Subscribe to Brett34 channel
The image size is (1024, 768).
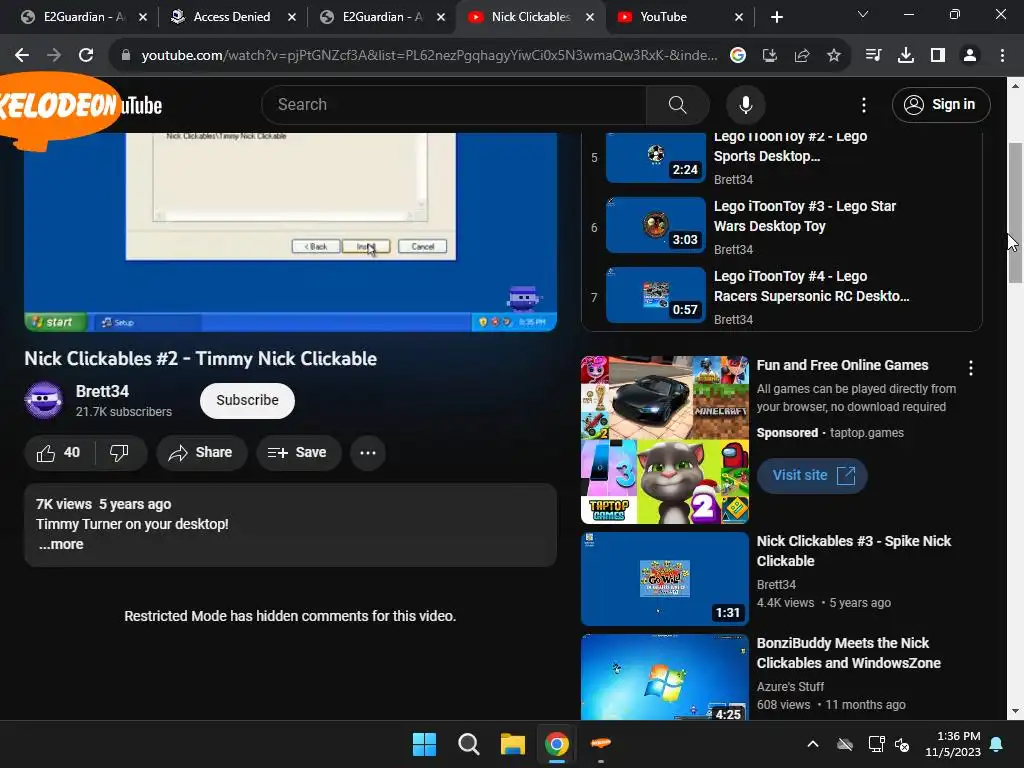(248, 400)
